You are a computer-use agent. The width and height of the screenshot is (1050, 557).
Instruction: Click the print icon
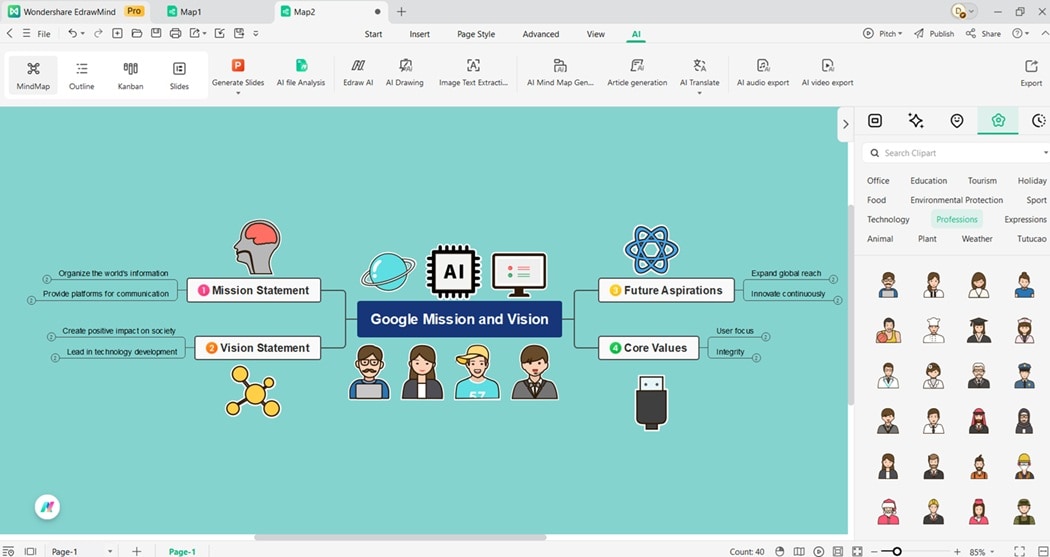coord(175,33)
